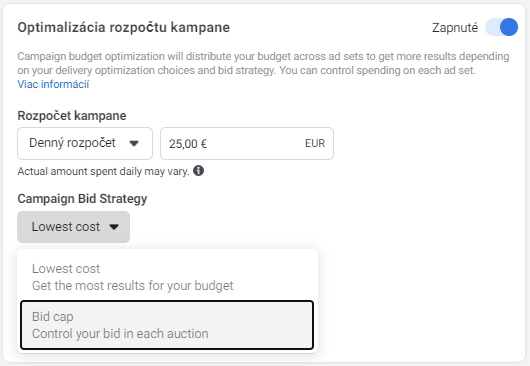Click Optimalizácia rozpočtu kampane heading

(x=123, y=28)
